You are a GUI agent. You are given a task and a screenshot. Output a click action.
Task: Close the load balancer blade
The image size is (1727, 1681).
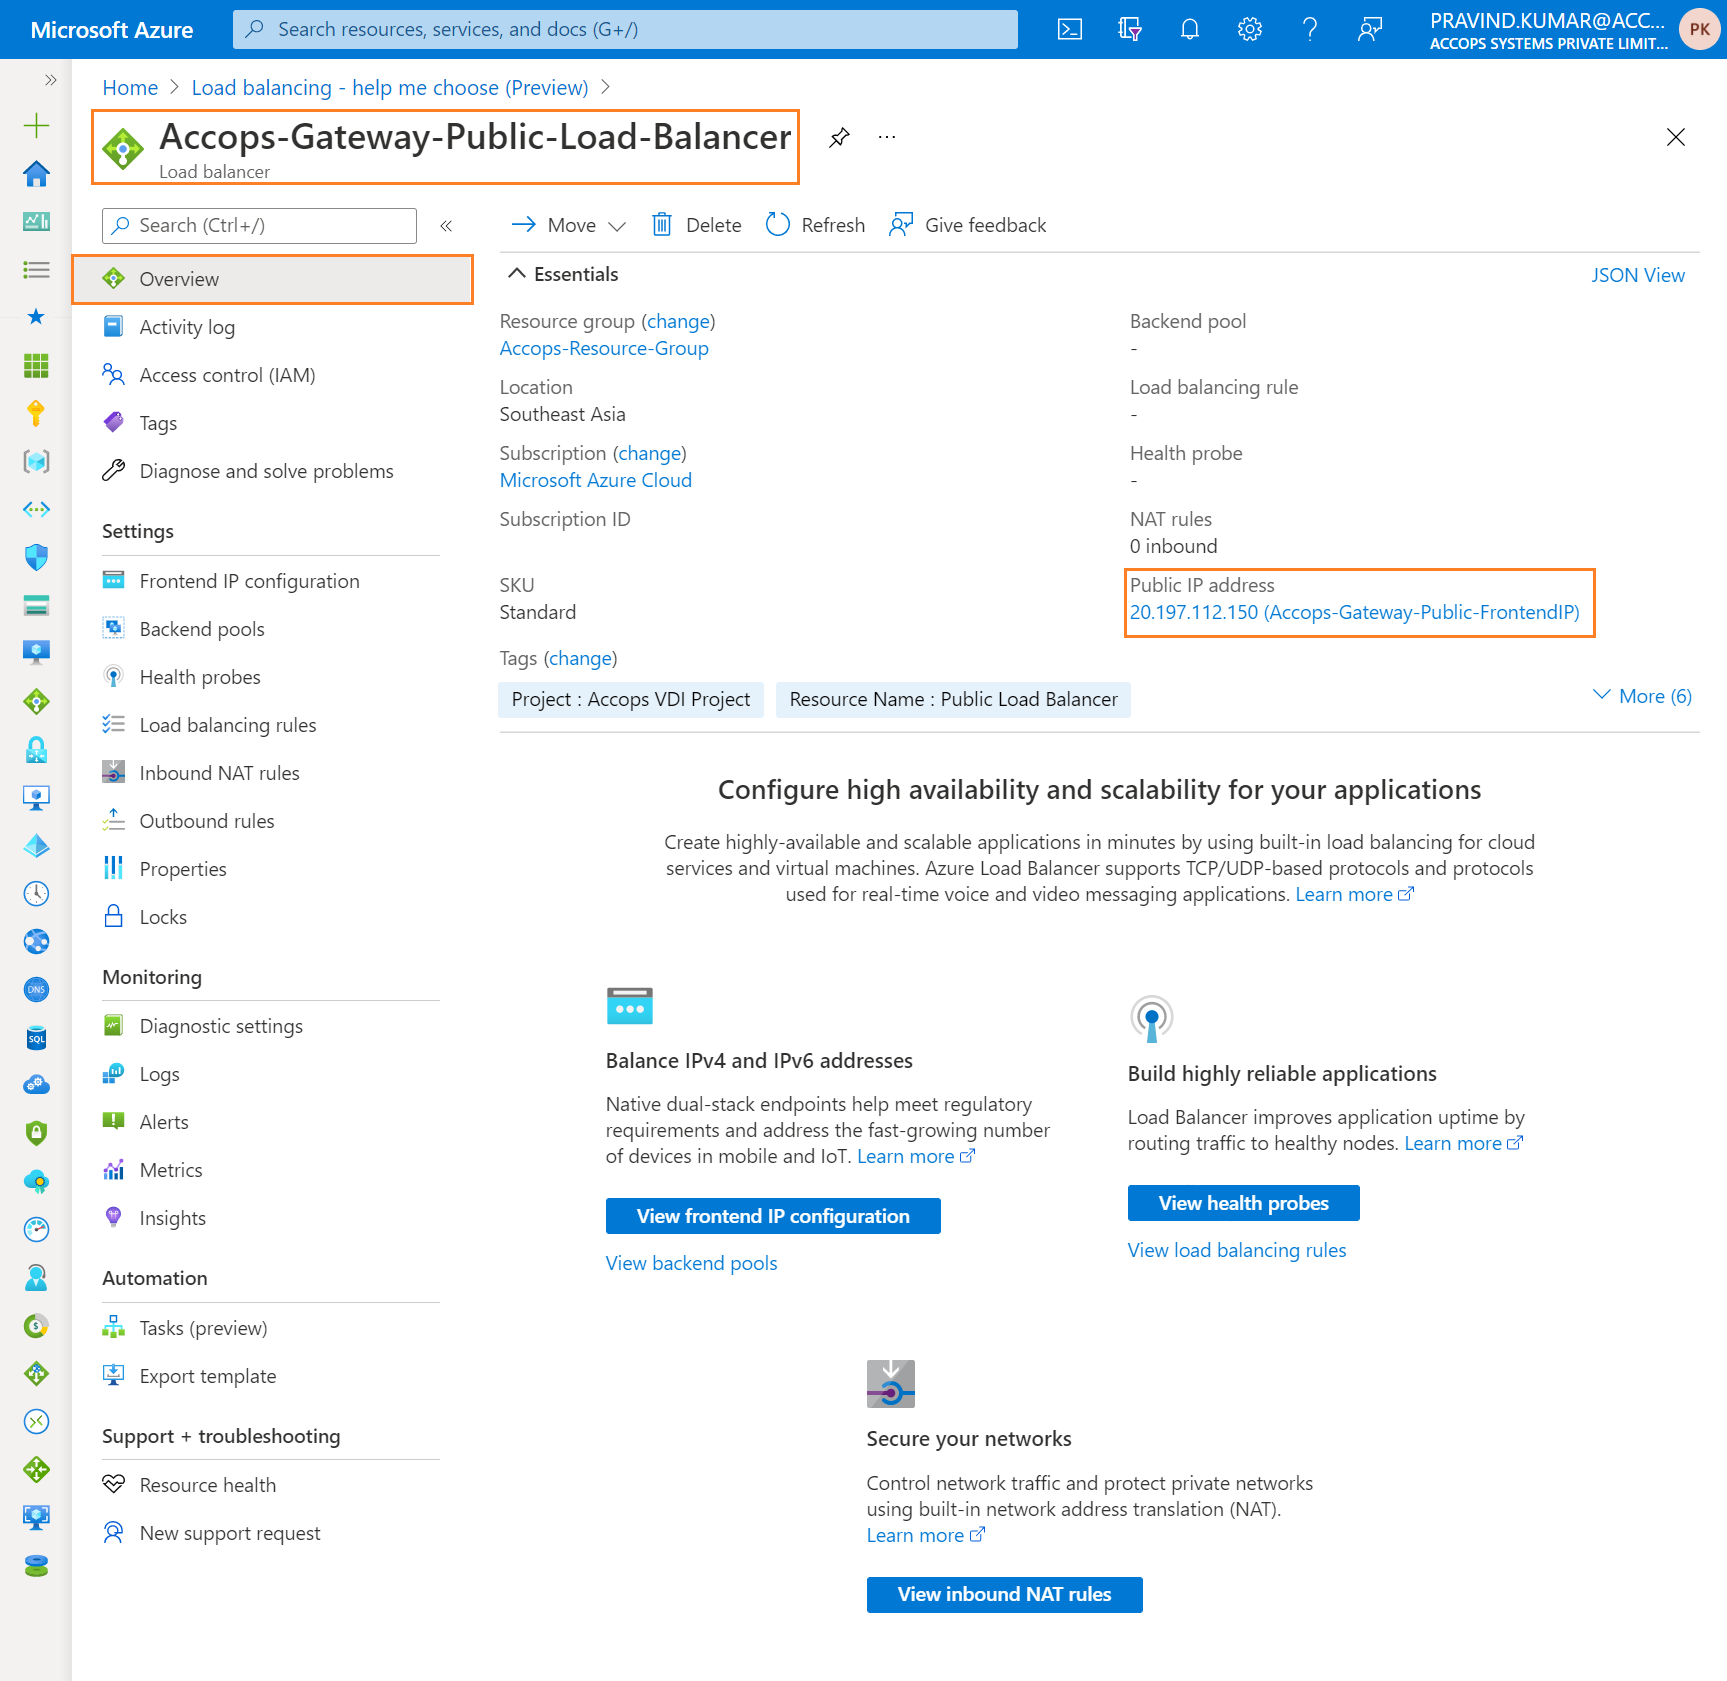point(1676,137)
